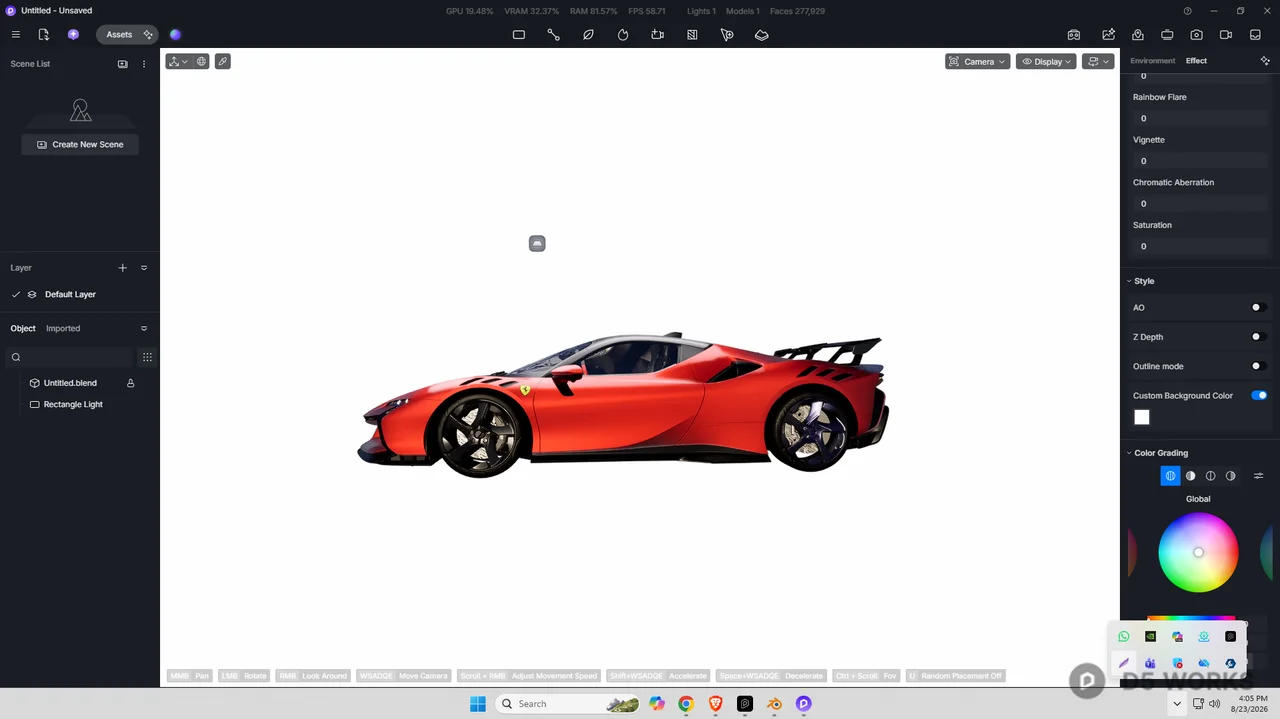Open the effect panel sparkle preset icon

[x=1265, y=61]
